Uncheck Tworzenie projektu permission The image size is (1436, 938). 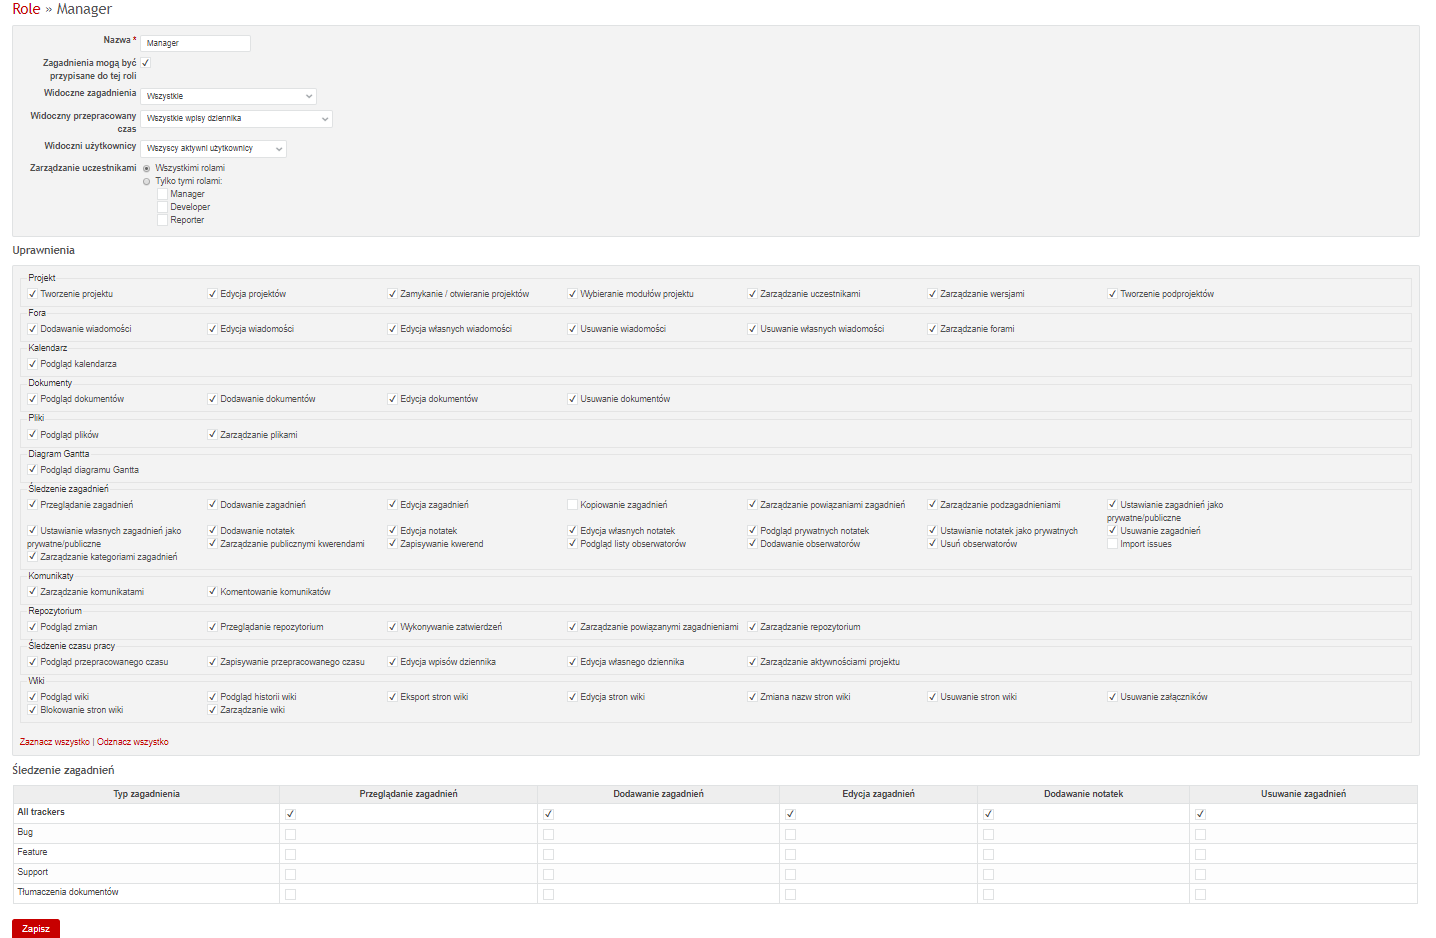tap(32, 294)
